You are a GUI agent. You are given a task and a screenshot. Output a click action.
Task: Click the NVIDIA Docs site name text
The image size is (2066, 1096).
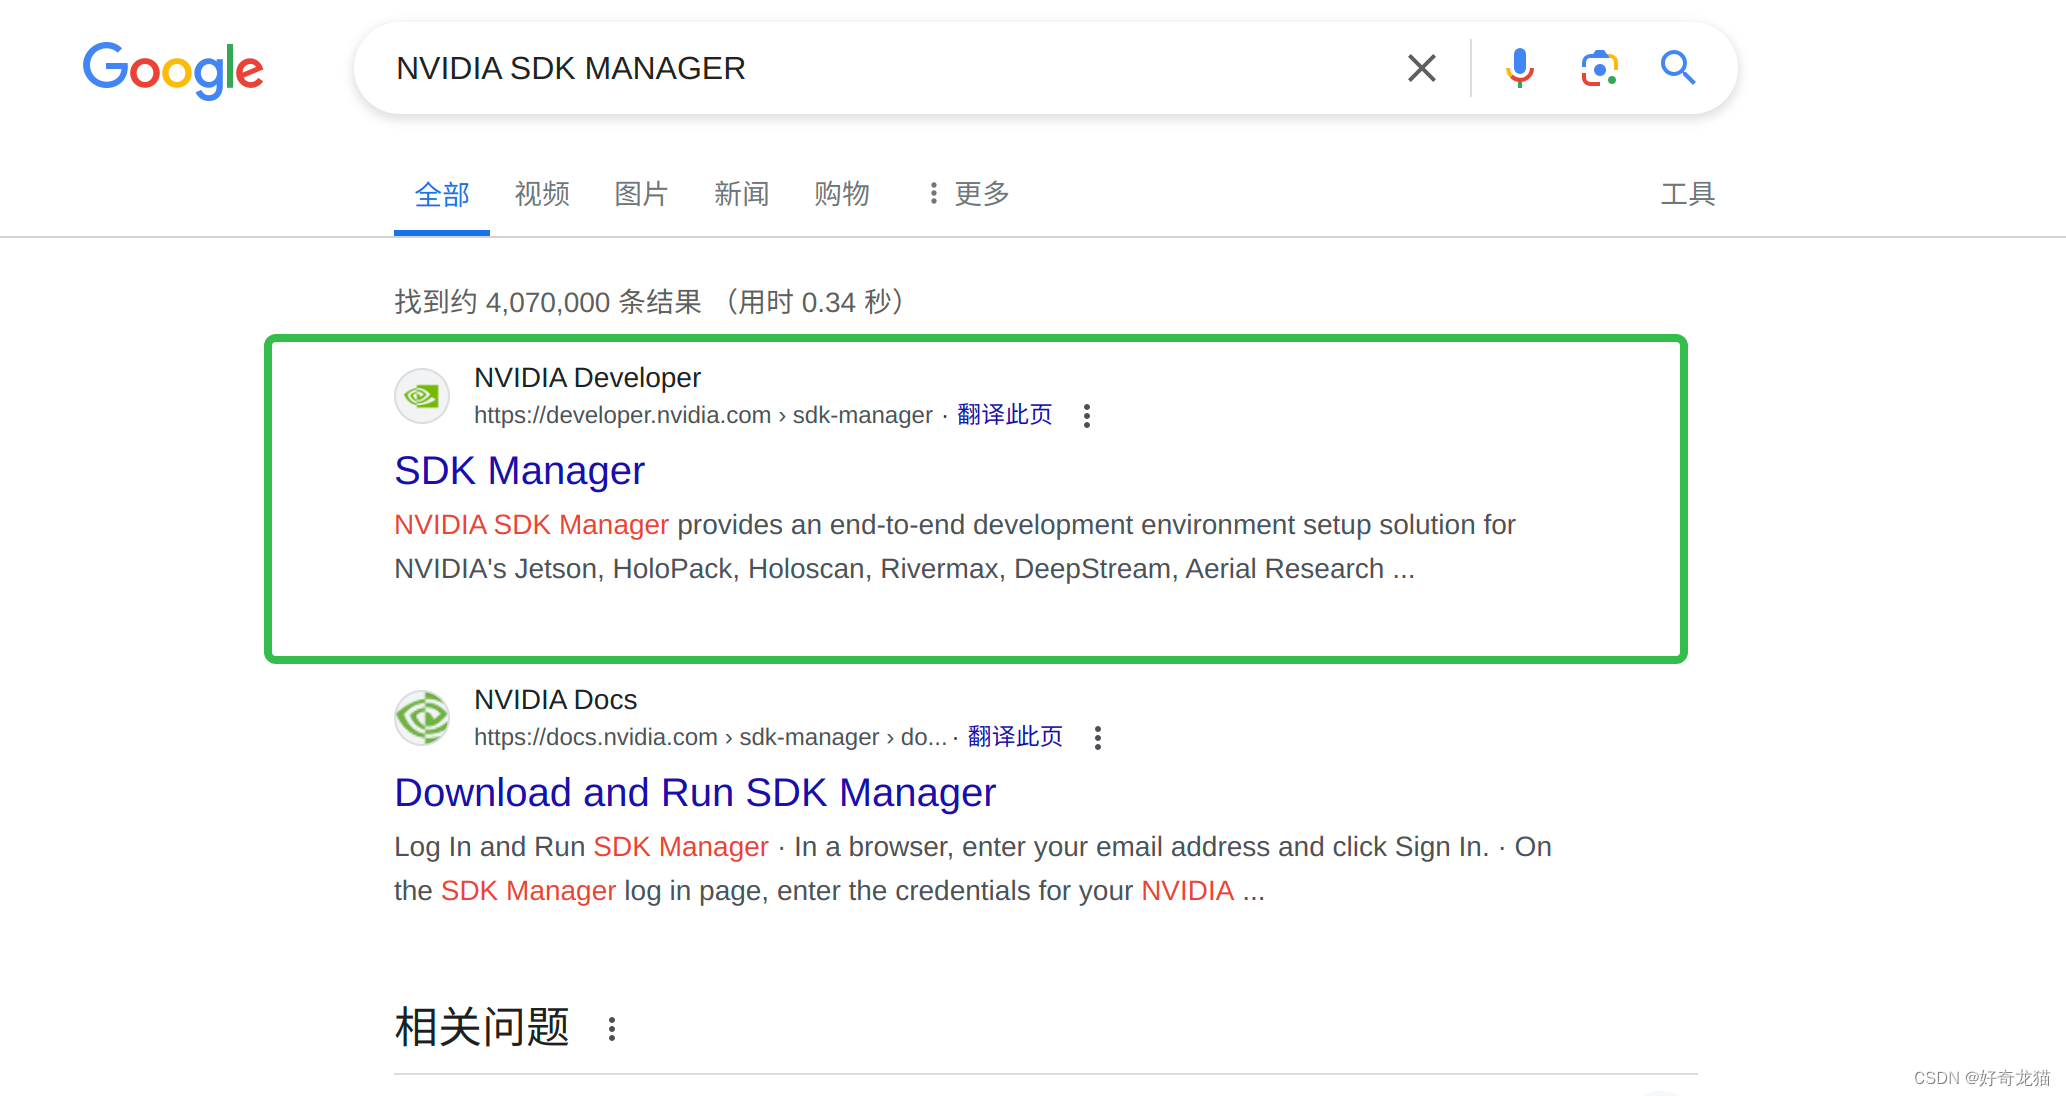(x=555, y=700)
